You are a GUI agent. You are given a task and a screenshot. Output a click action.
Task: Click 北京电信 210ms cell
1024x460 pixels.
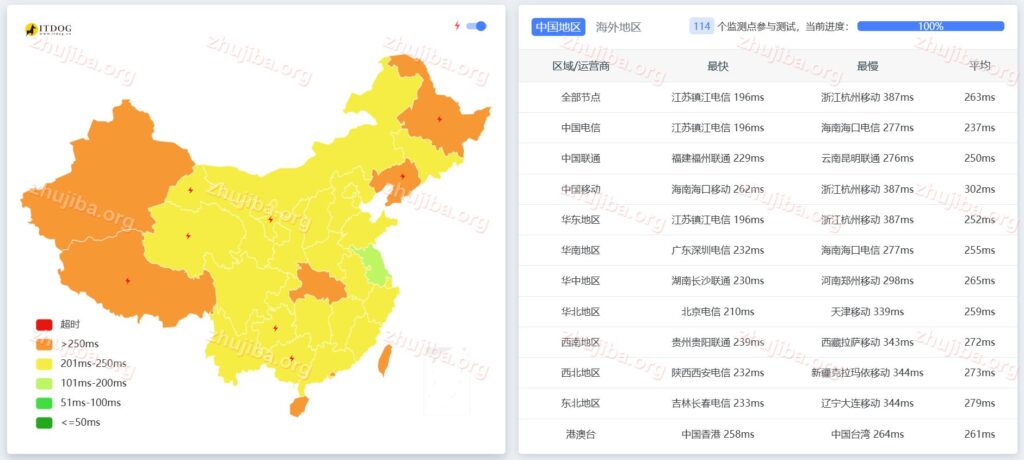(x=718, y=312)
